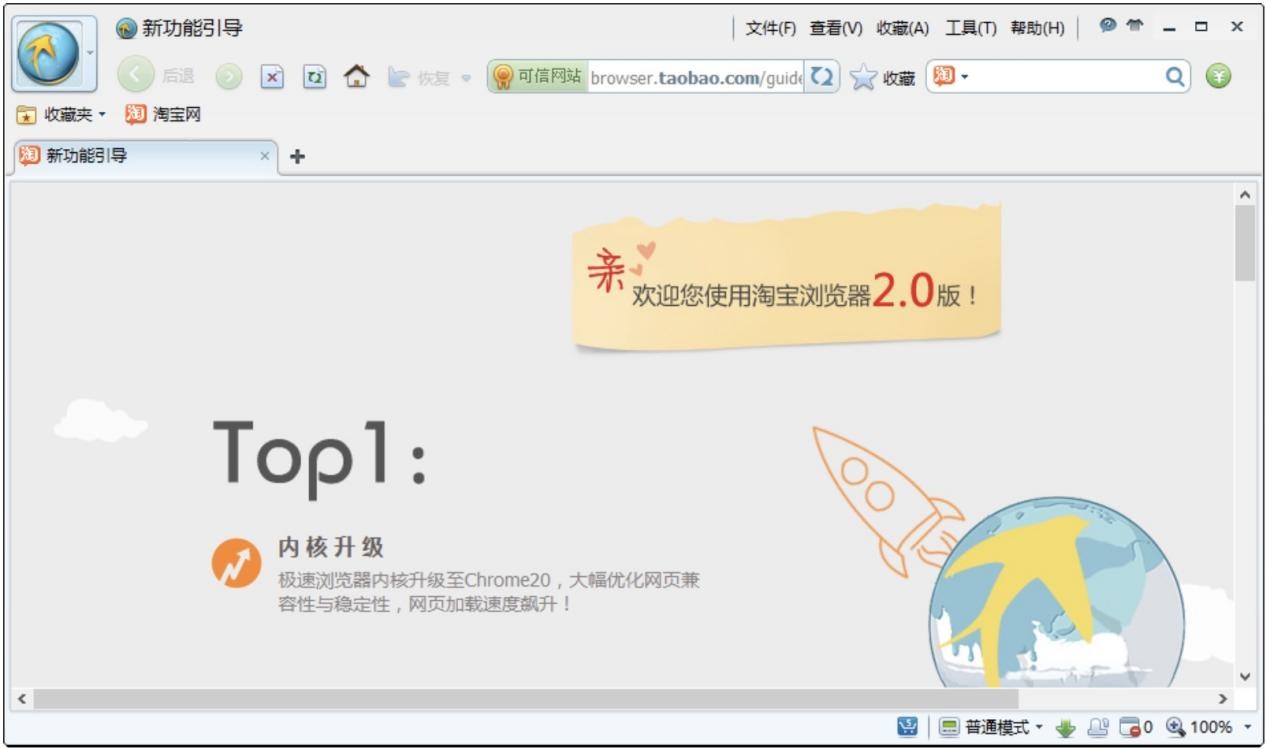Open the 文件(F) menu
Image resolution: width=1266 pixels, height=749 pixels.
771,28
